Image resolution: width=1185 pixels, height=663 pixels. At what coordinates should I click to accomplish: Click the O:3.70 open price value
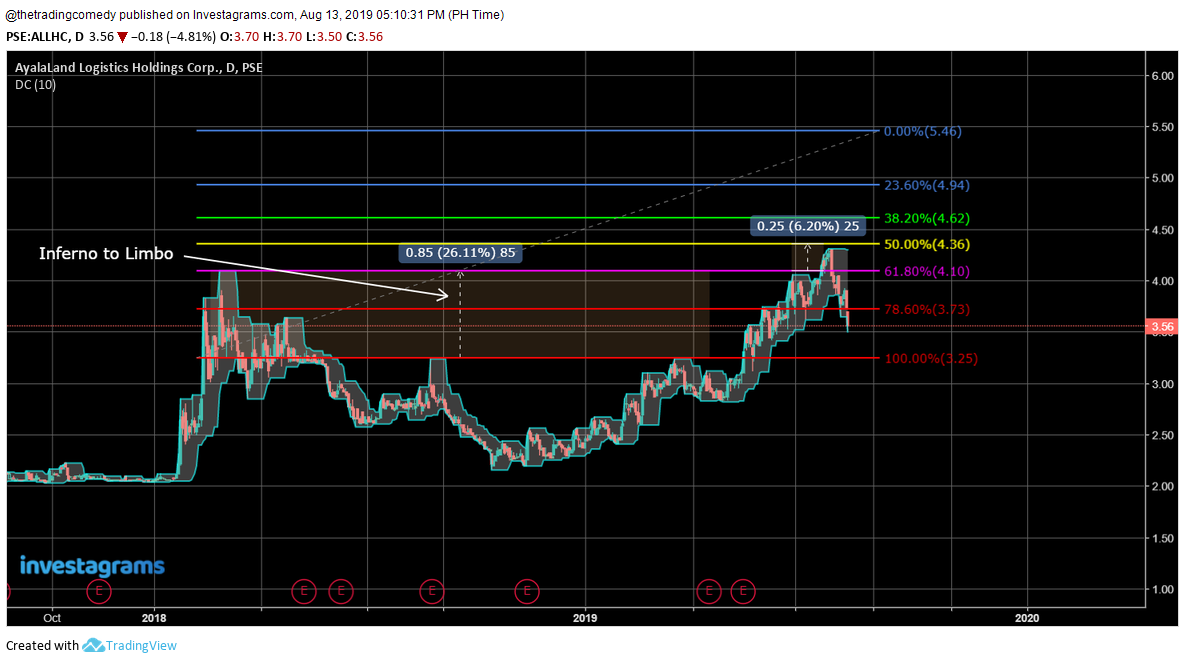240,37
